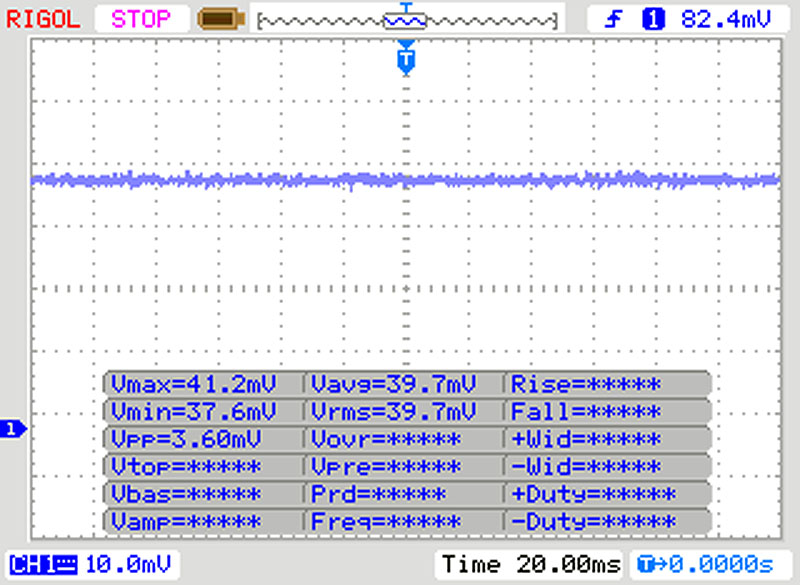Select the Rise time measurement
The width and height of the screenshot is (800, 585).
tap(586, 384)
